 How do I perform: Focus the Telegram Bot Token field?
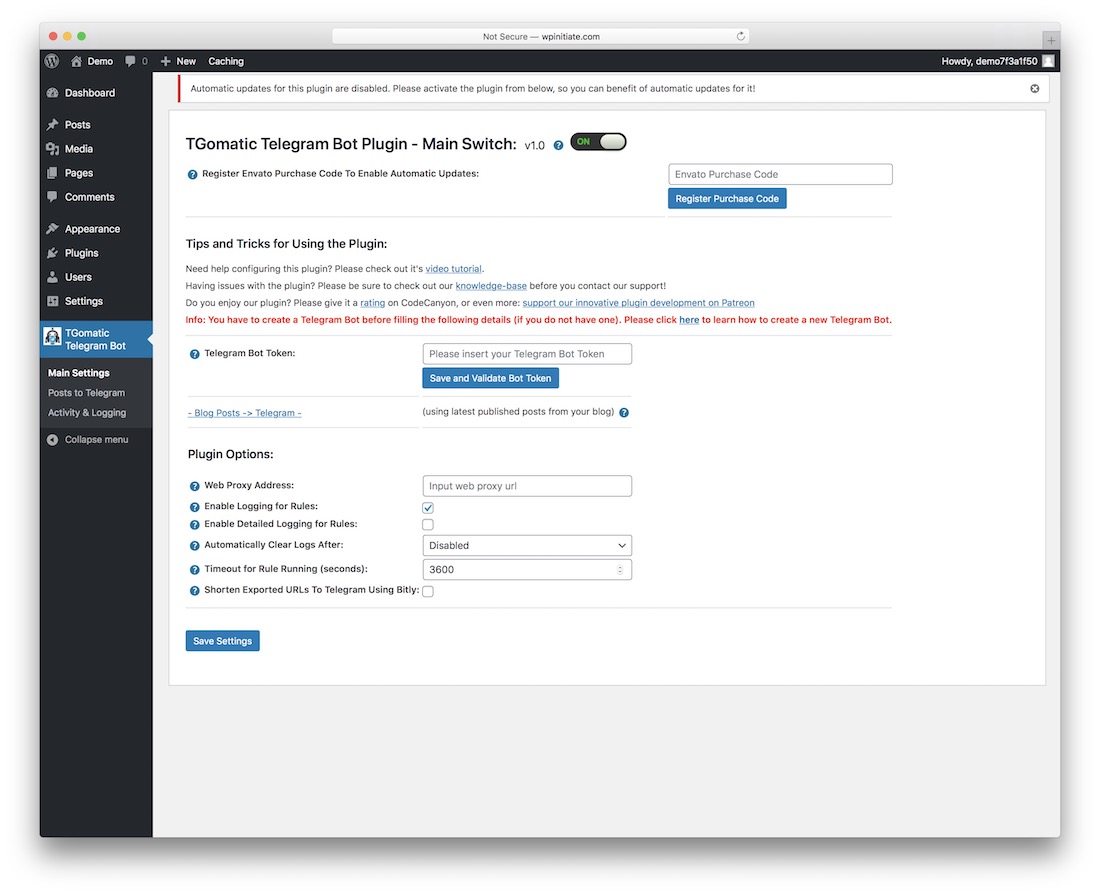[x=527, y=354]
